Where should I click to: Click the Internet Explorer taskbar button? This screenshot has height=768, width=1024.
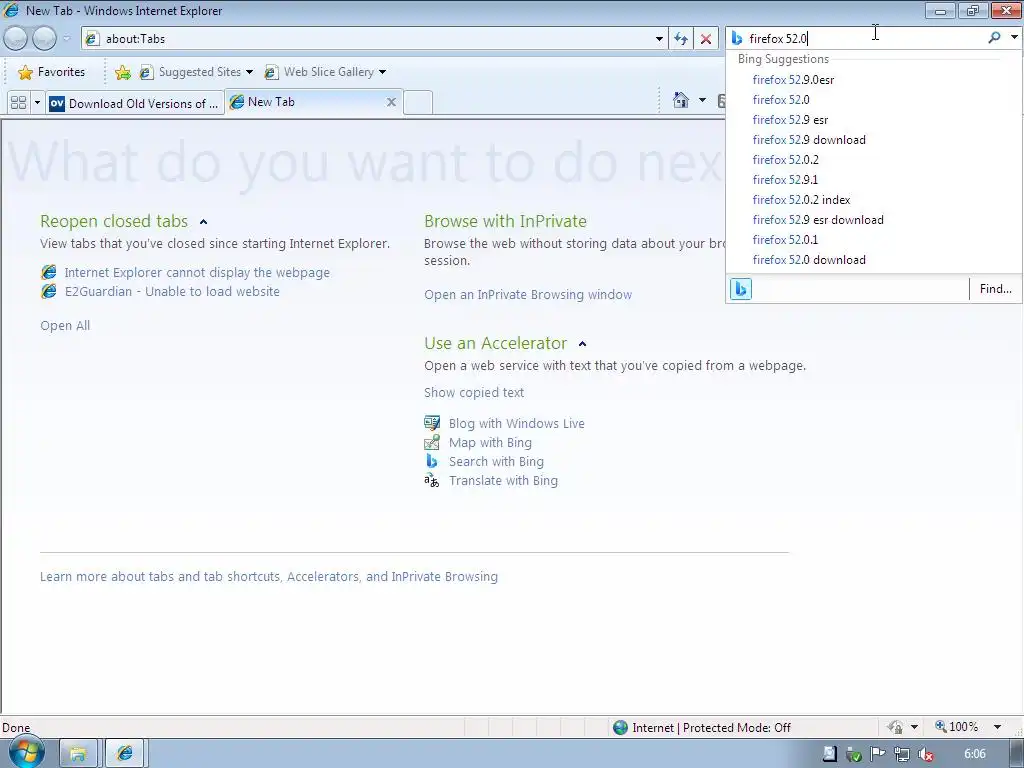coord(124,754)
